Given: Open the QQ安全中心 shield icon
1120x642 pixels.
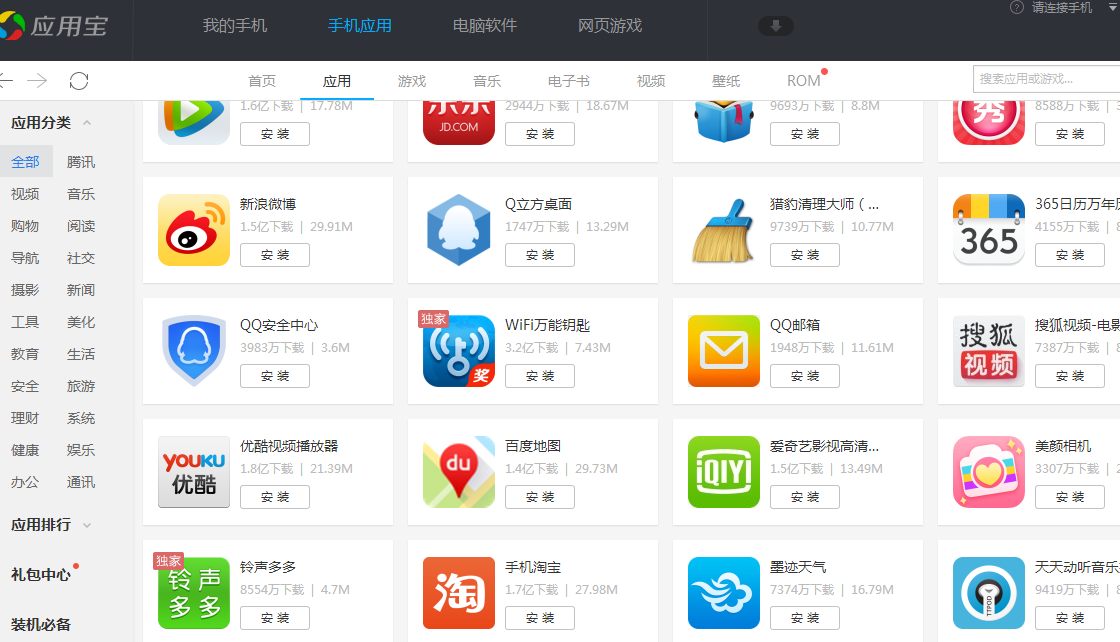Looking at the screenshot, I should [x=194, y=351].
